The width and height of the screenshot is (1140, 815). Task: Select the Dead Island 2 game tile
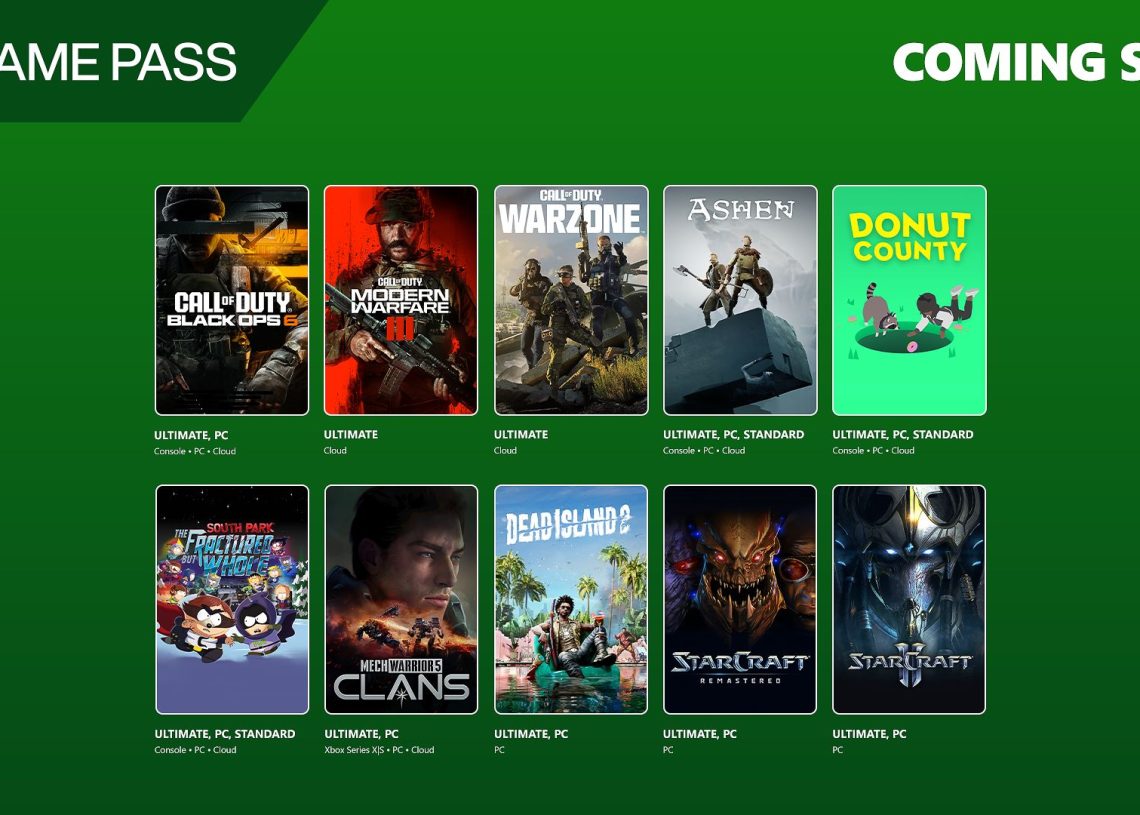(571, 600)
